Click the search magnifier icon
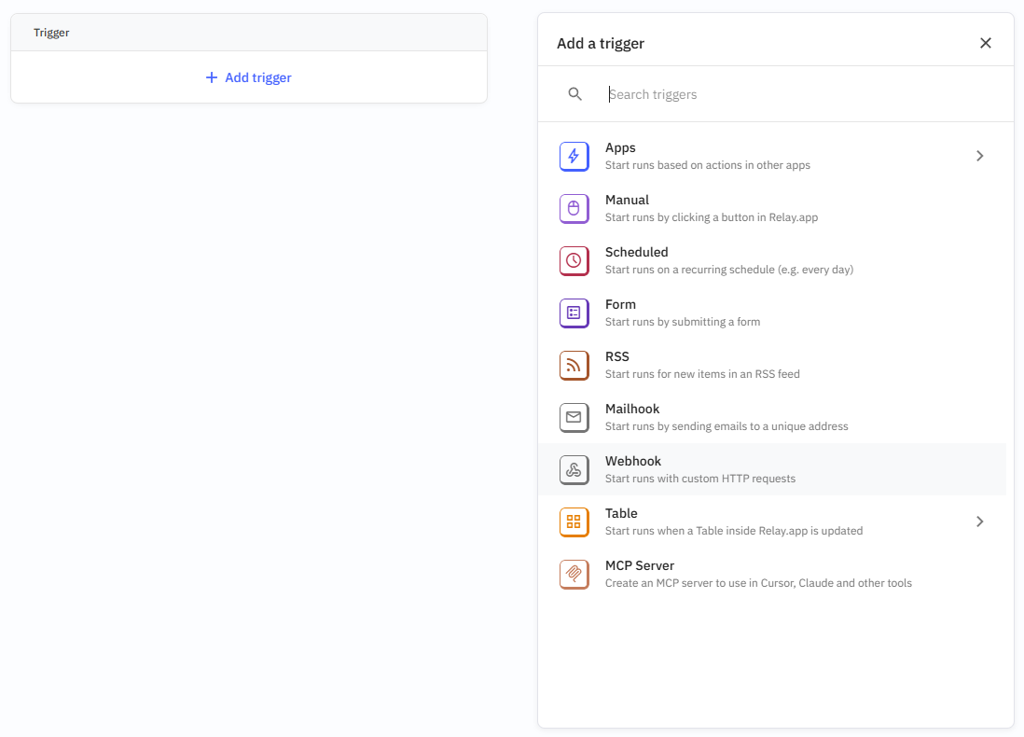1024x737 pixels. pyautogui.click(x=575, y=94)
